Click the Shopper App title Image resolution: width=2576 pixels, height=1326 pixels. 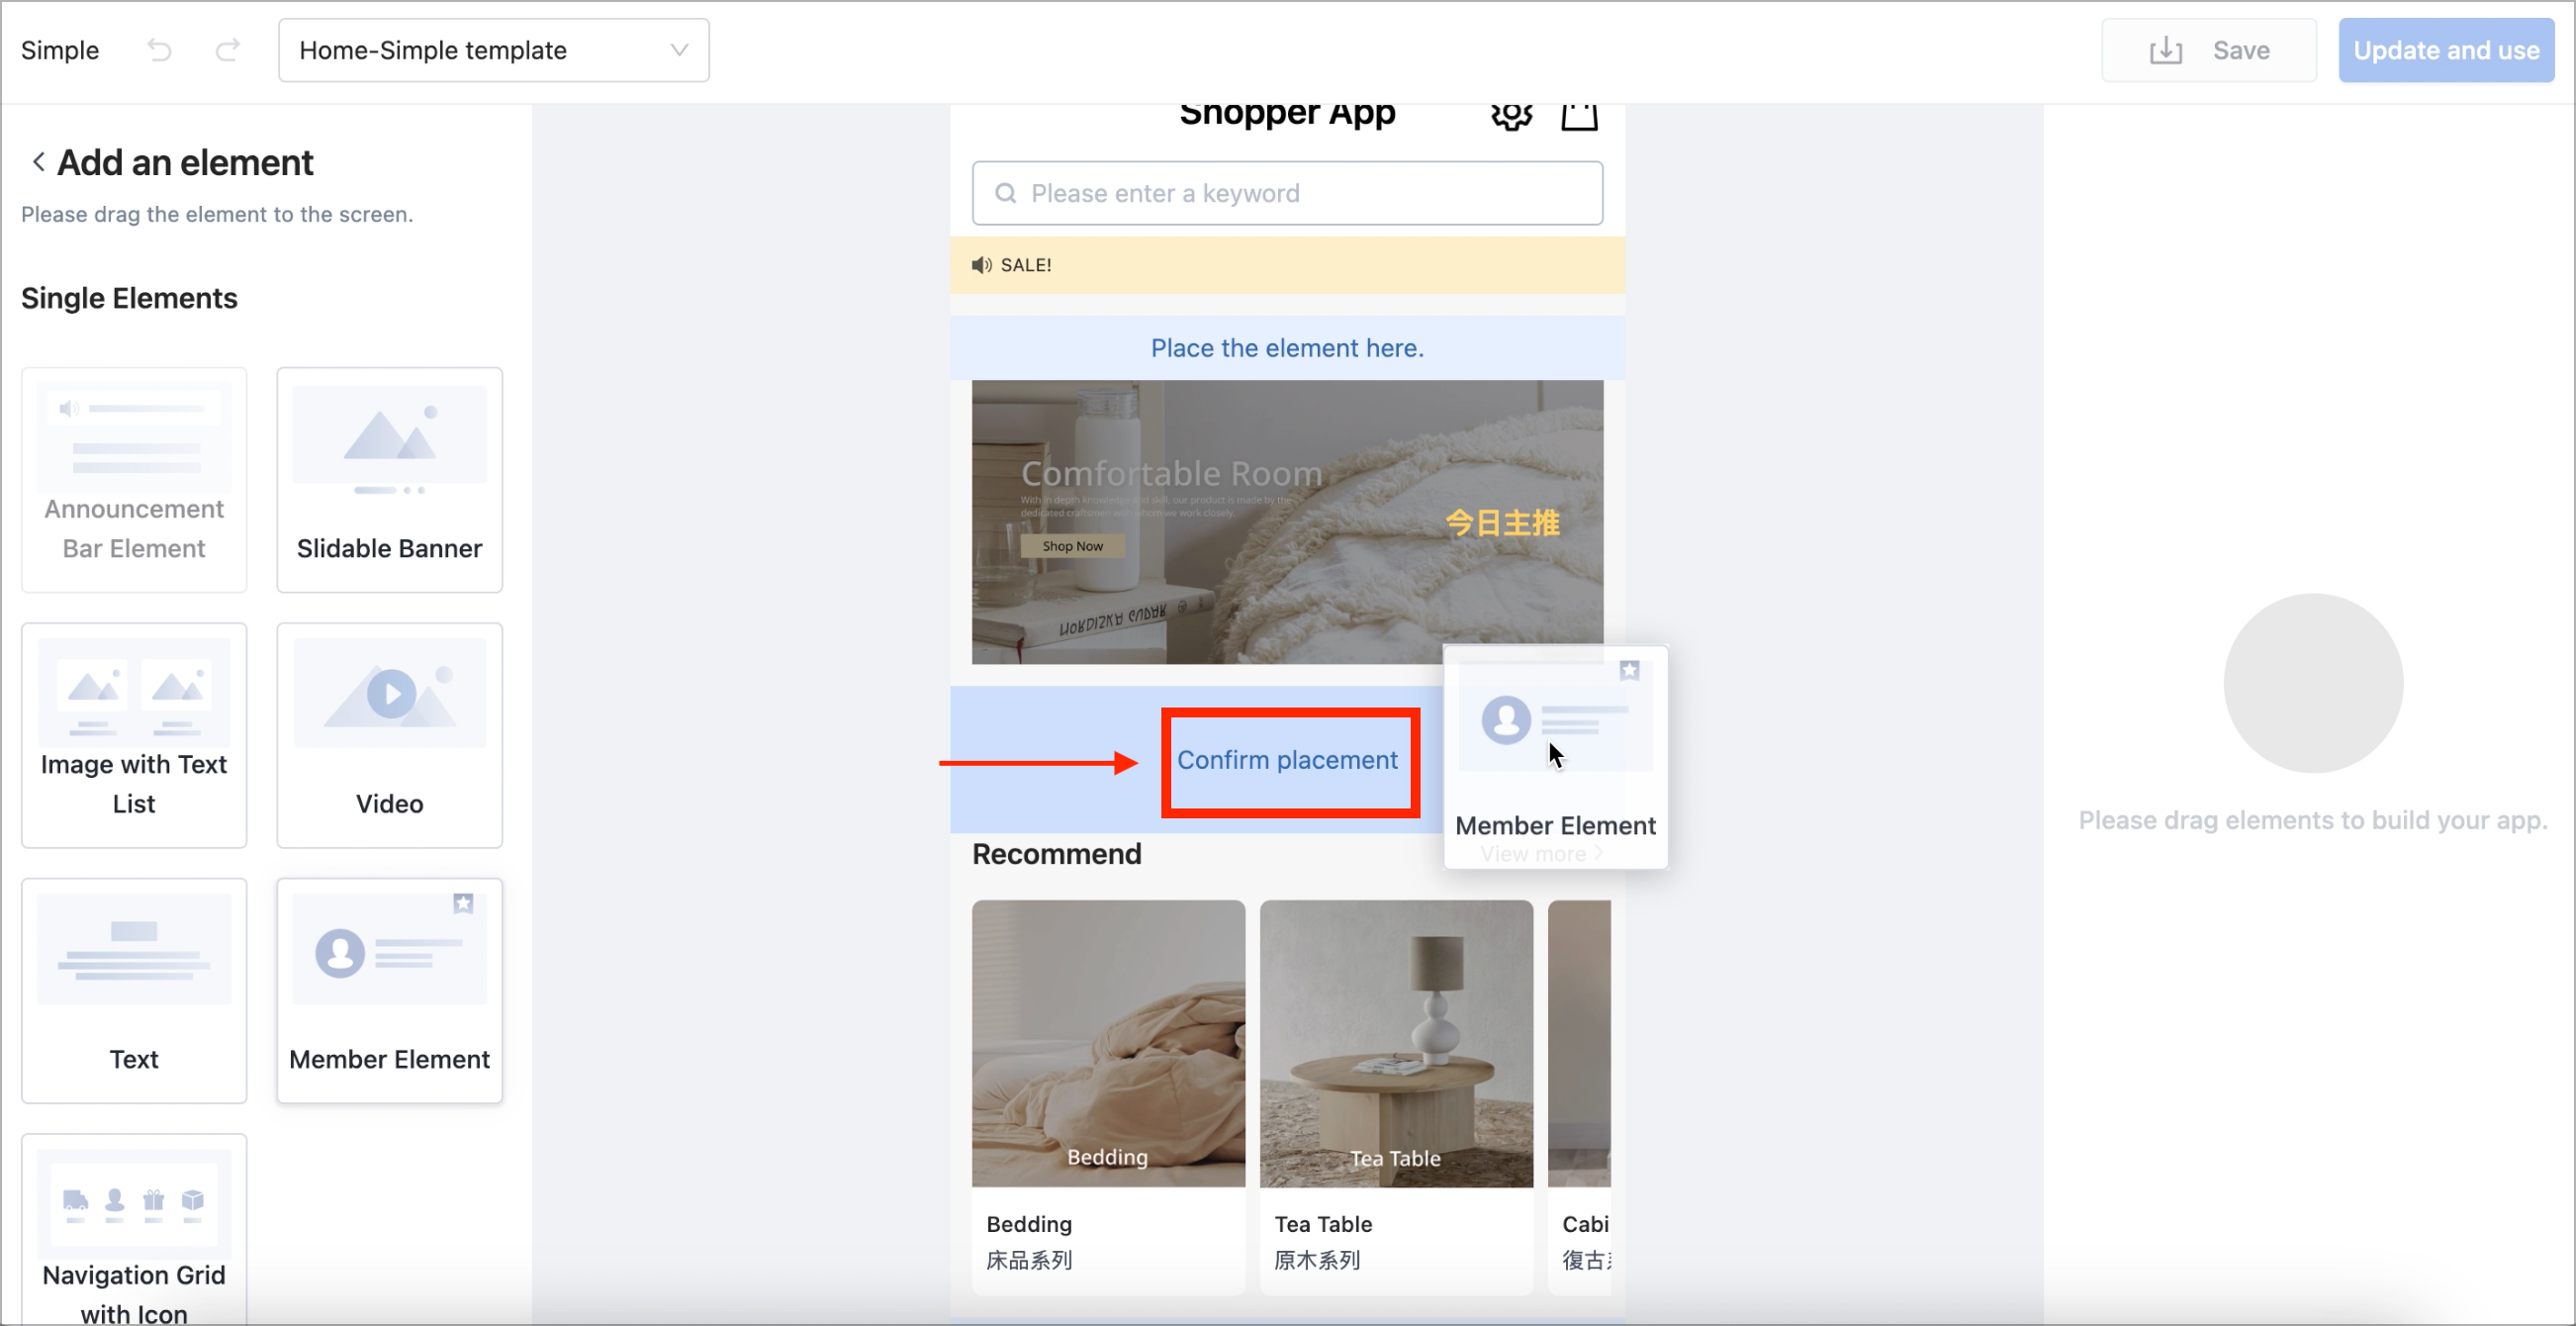[1287, 114]
